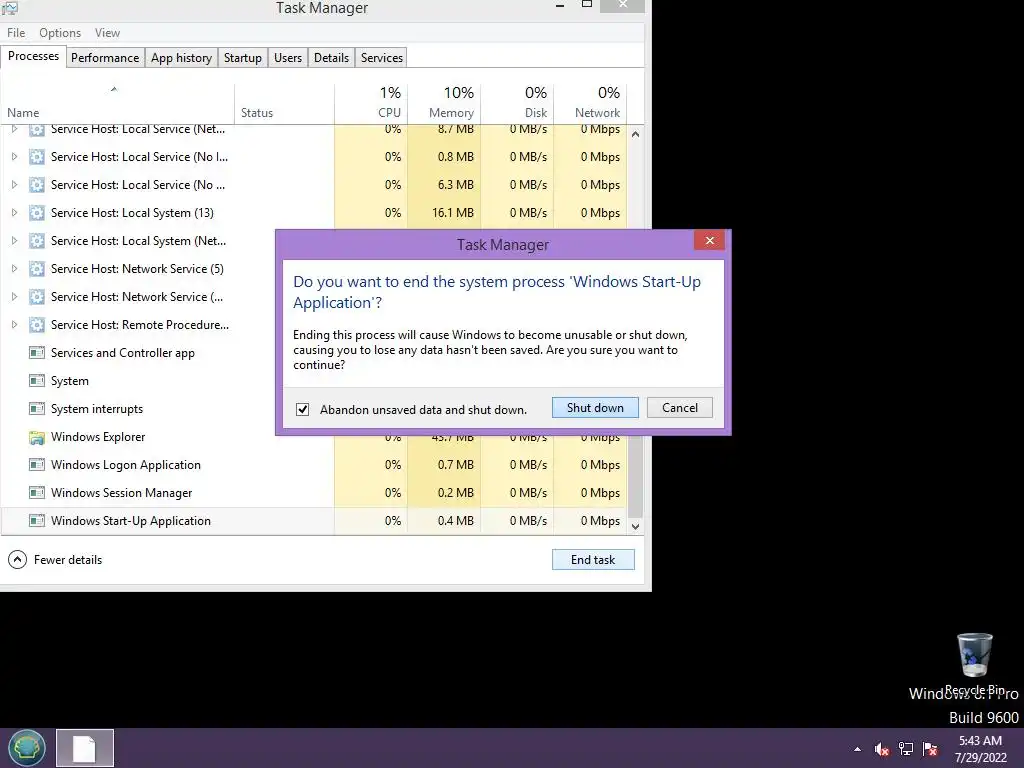This screenshot has width=1024, height=768.
Task: Switch to the Details tab
Action: point(331,57)
